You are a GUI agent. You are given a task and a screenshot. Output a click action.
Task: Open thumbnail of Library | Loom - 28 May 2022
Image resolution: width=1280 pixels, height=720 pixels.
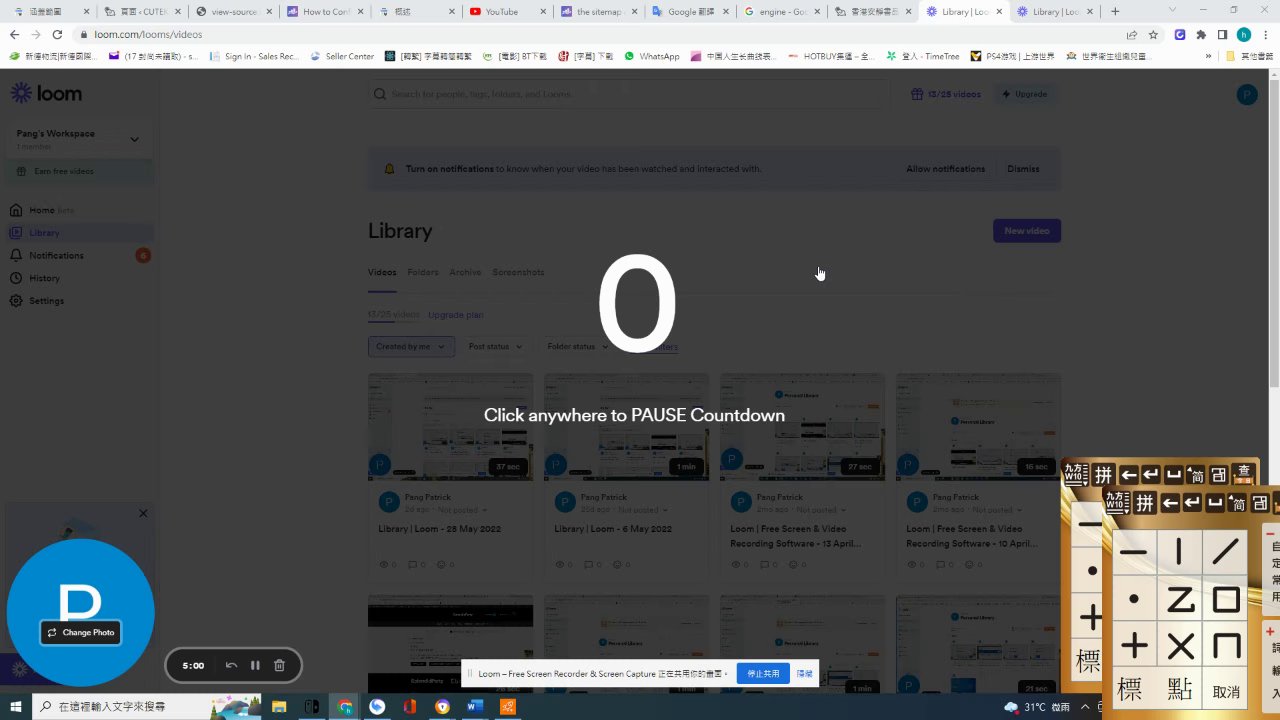[x=450, y=427]
